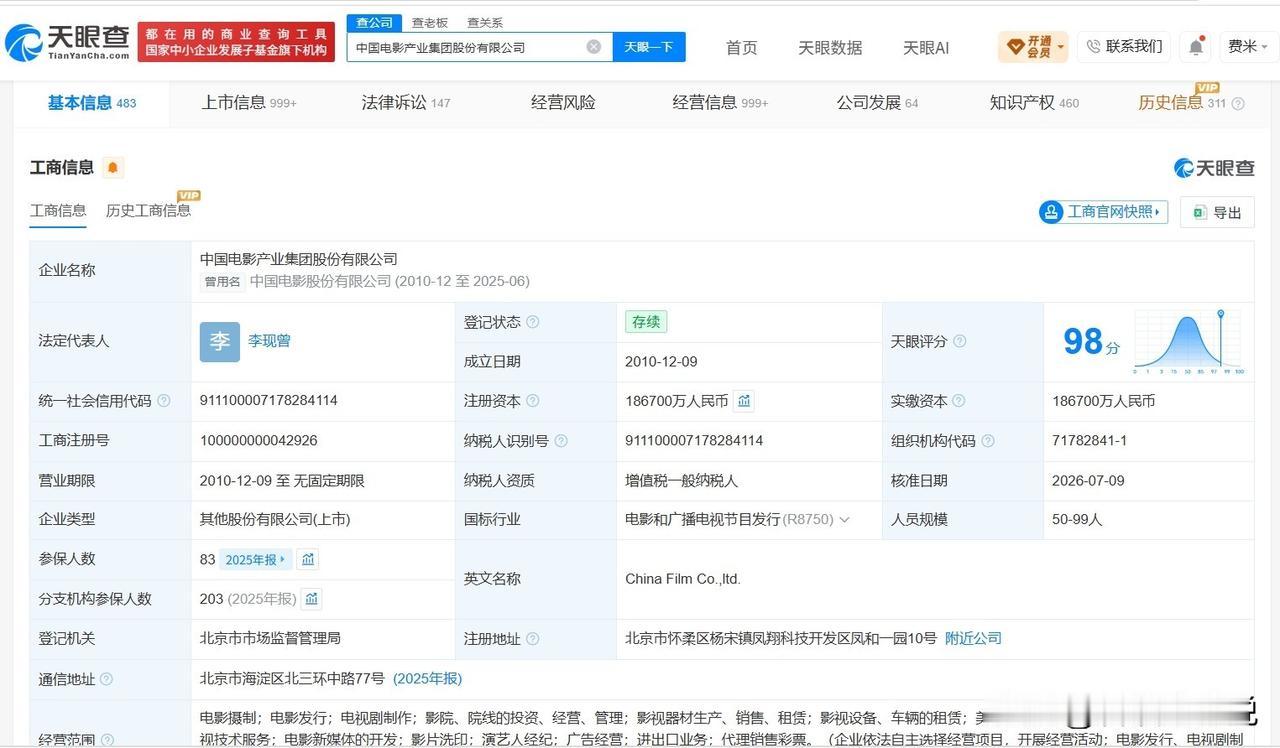Click the help icon beside 天眼评分

[x=960, y=341]
